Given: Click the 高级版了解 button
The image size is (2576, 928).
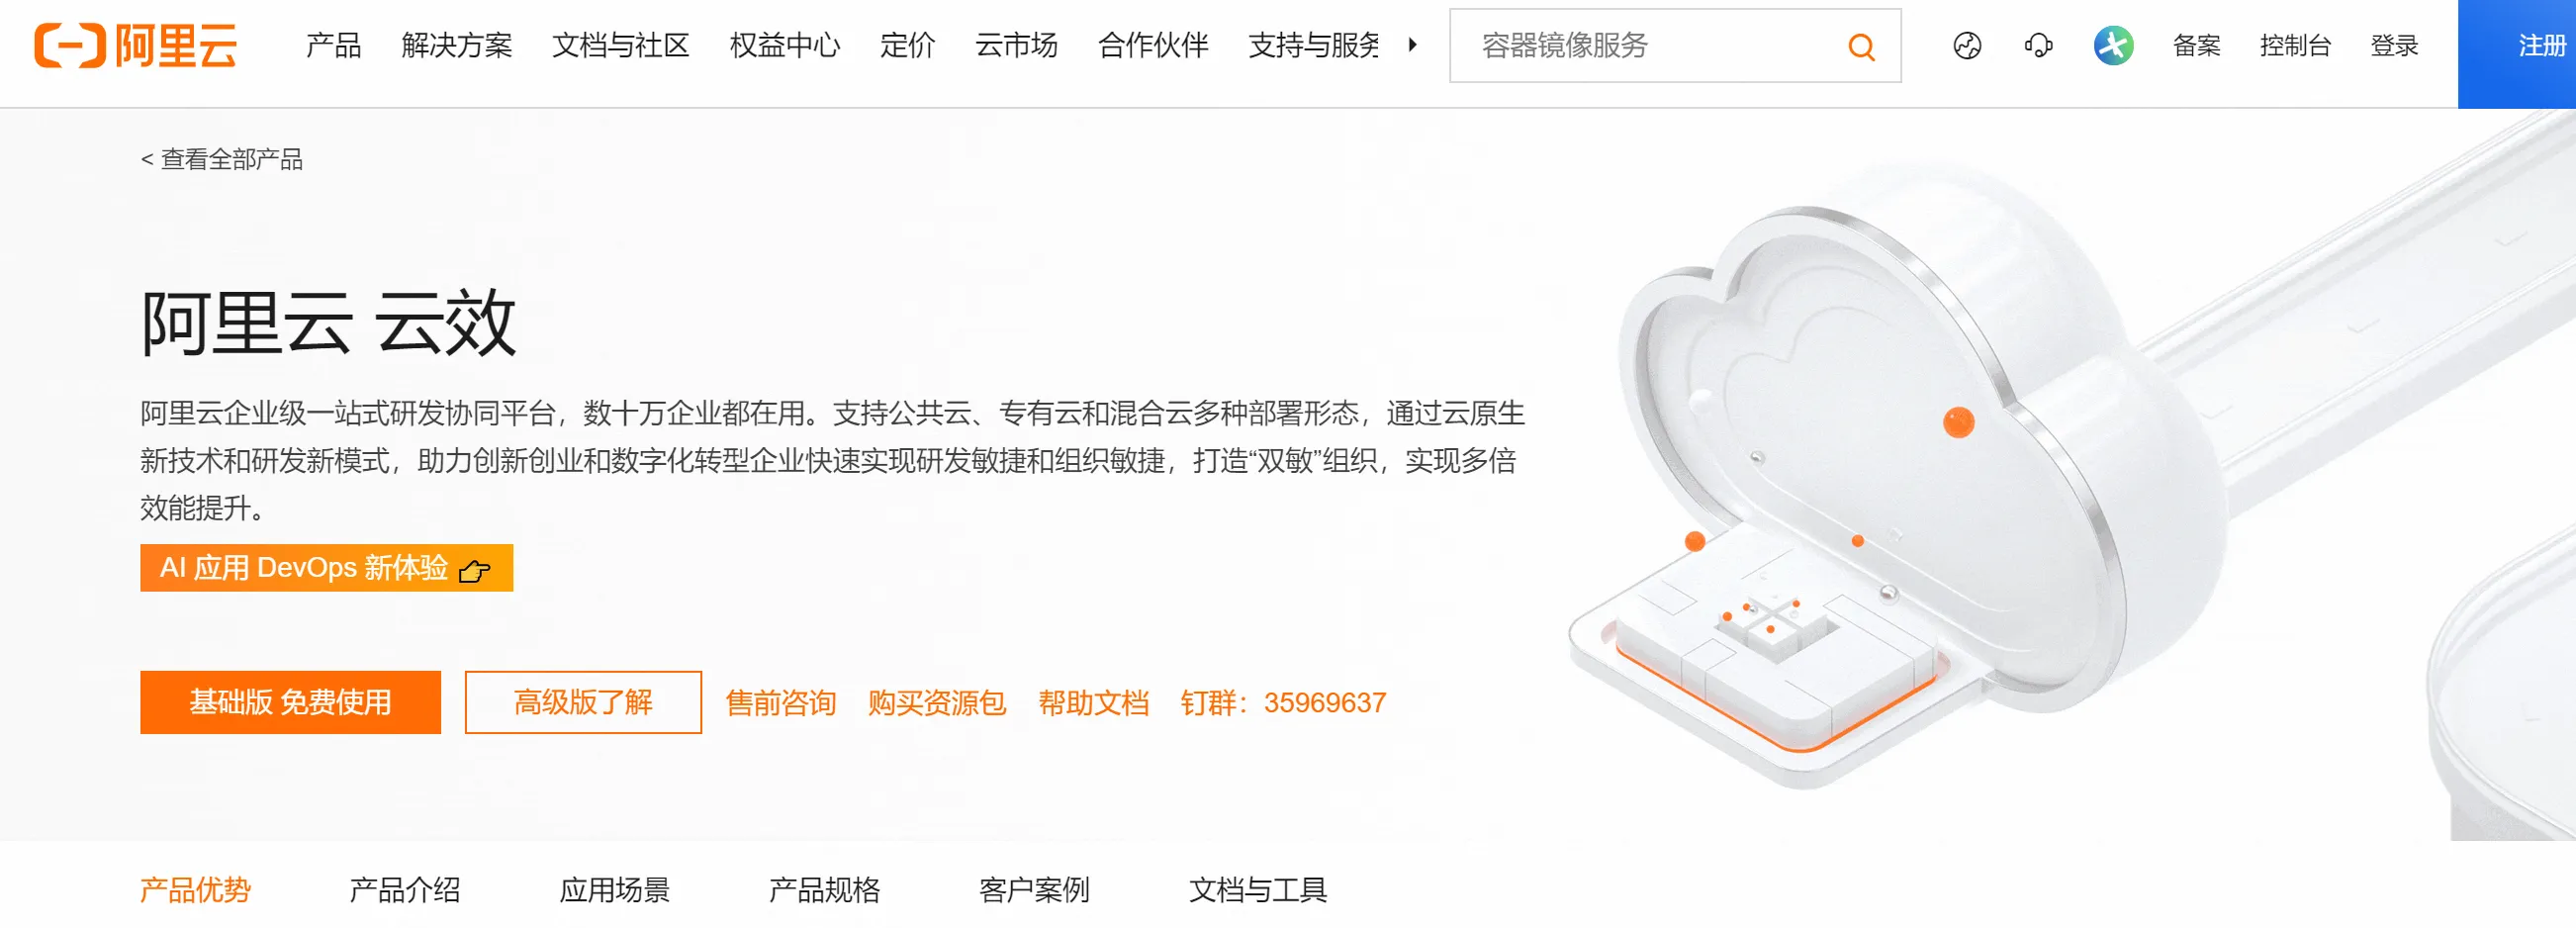Looking at the screenshot, I should point(583,702).
